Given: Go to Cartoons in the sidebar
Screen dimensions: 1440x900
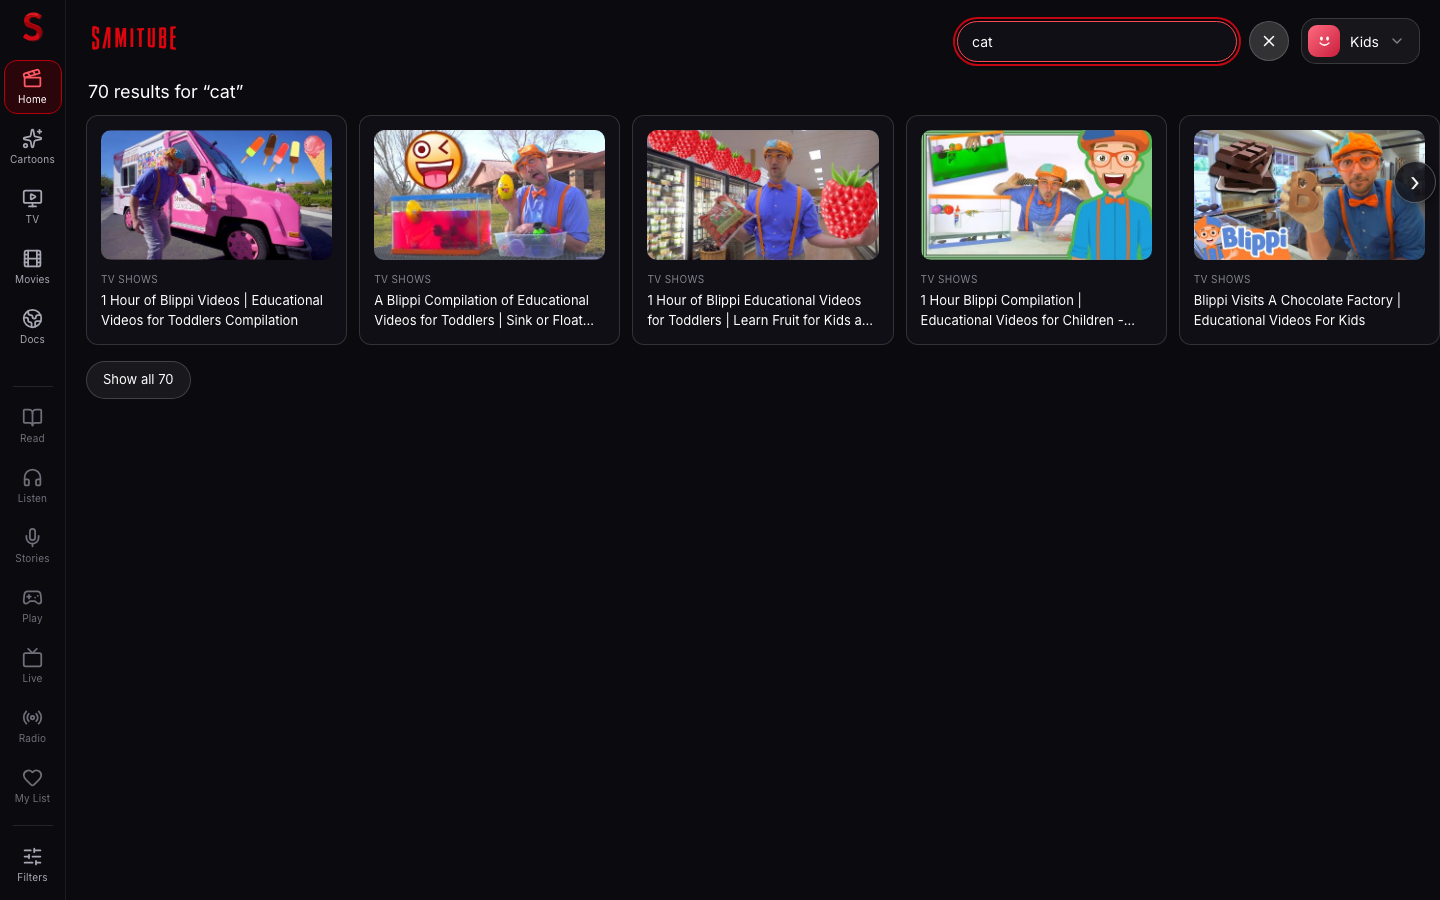Looking at the screenshot, I should point(32,147).
